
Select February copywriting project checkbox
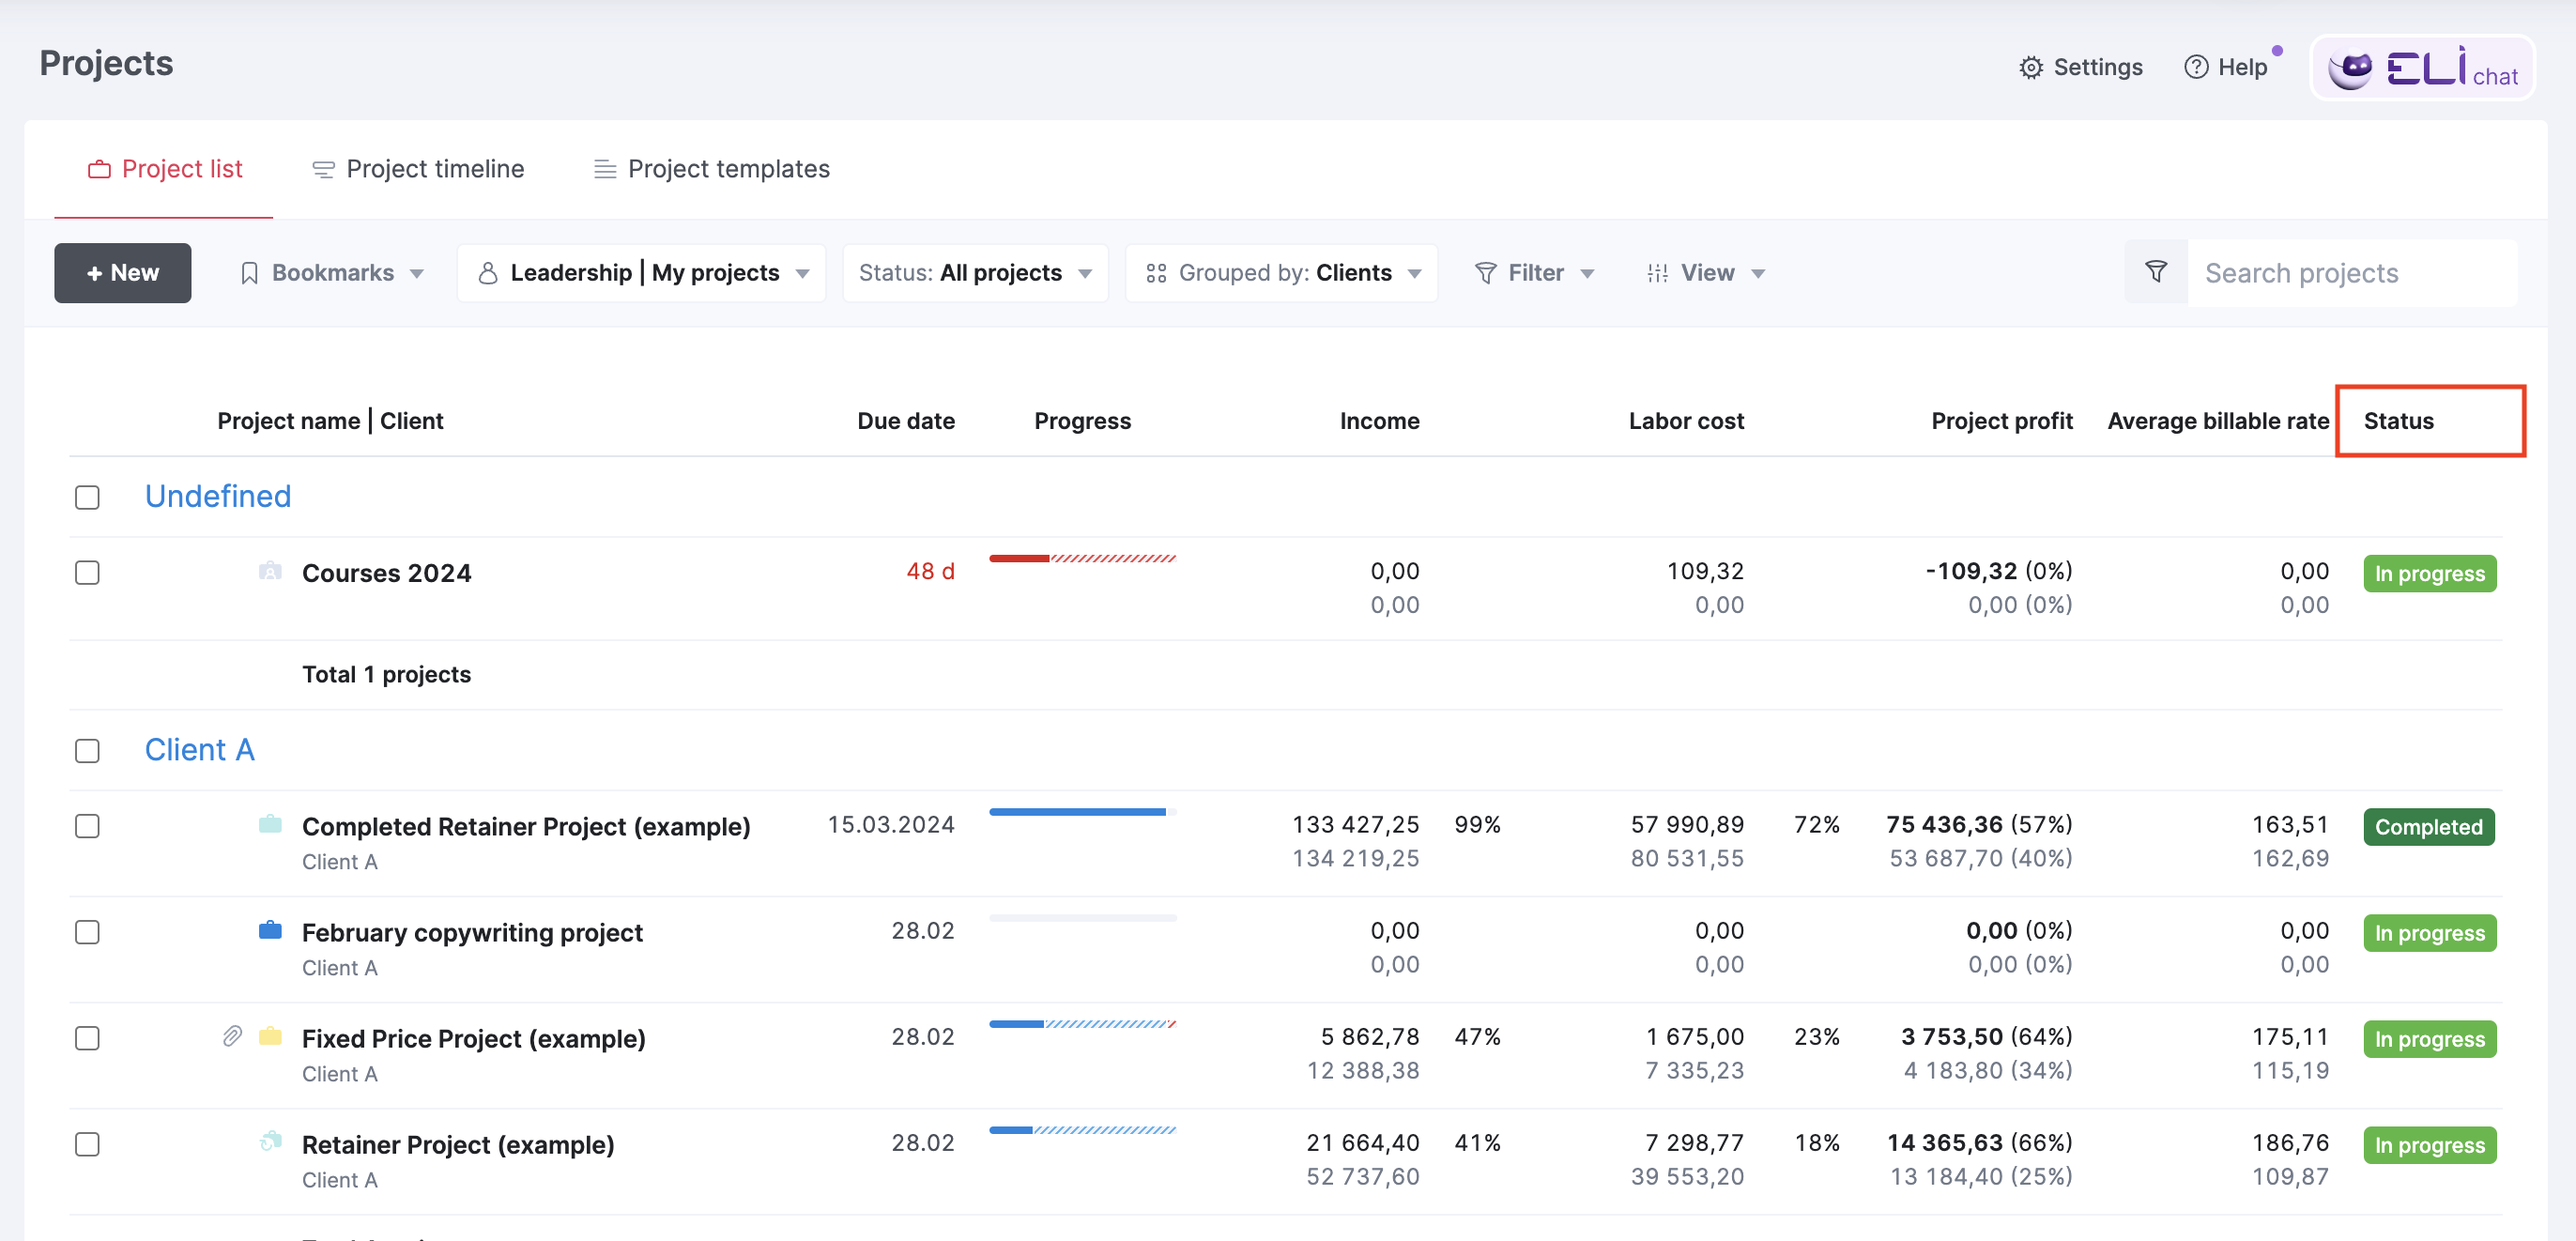87,931
